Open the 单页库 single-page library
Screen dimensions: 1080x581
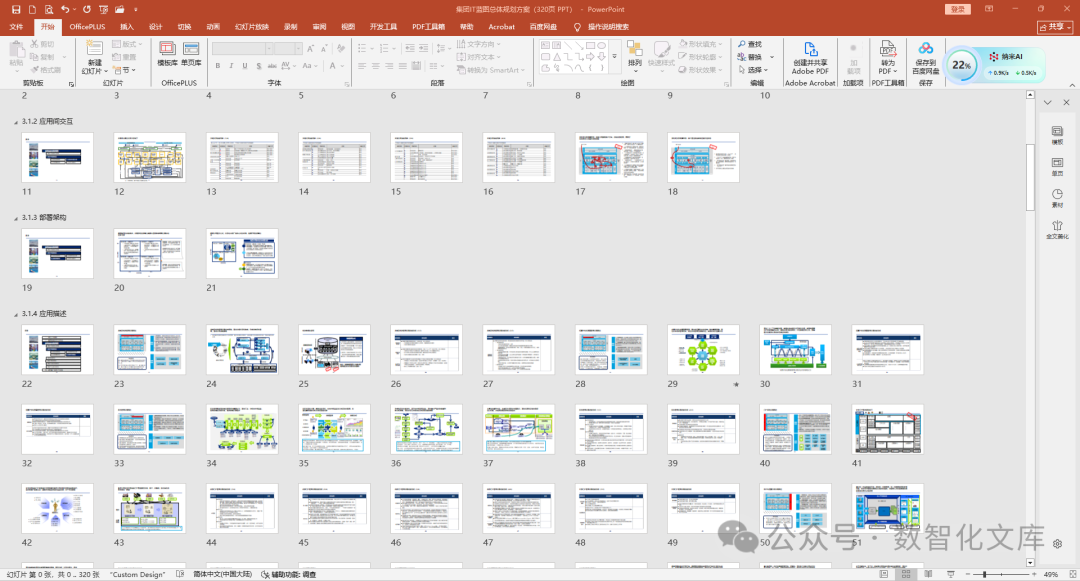coord(191,54)
